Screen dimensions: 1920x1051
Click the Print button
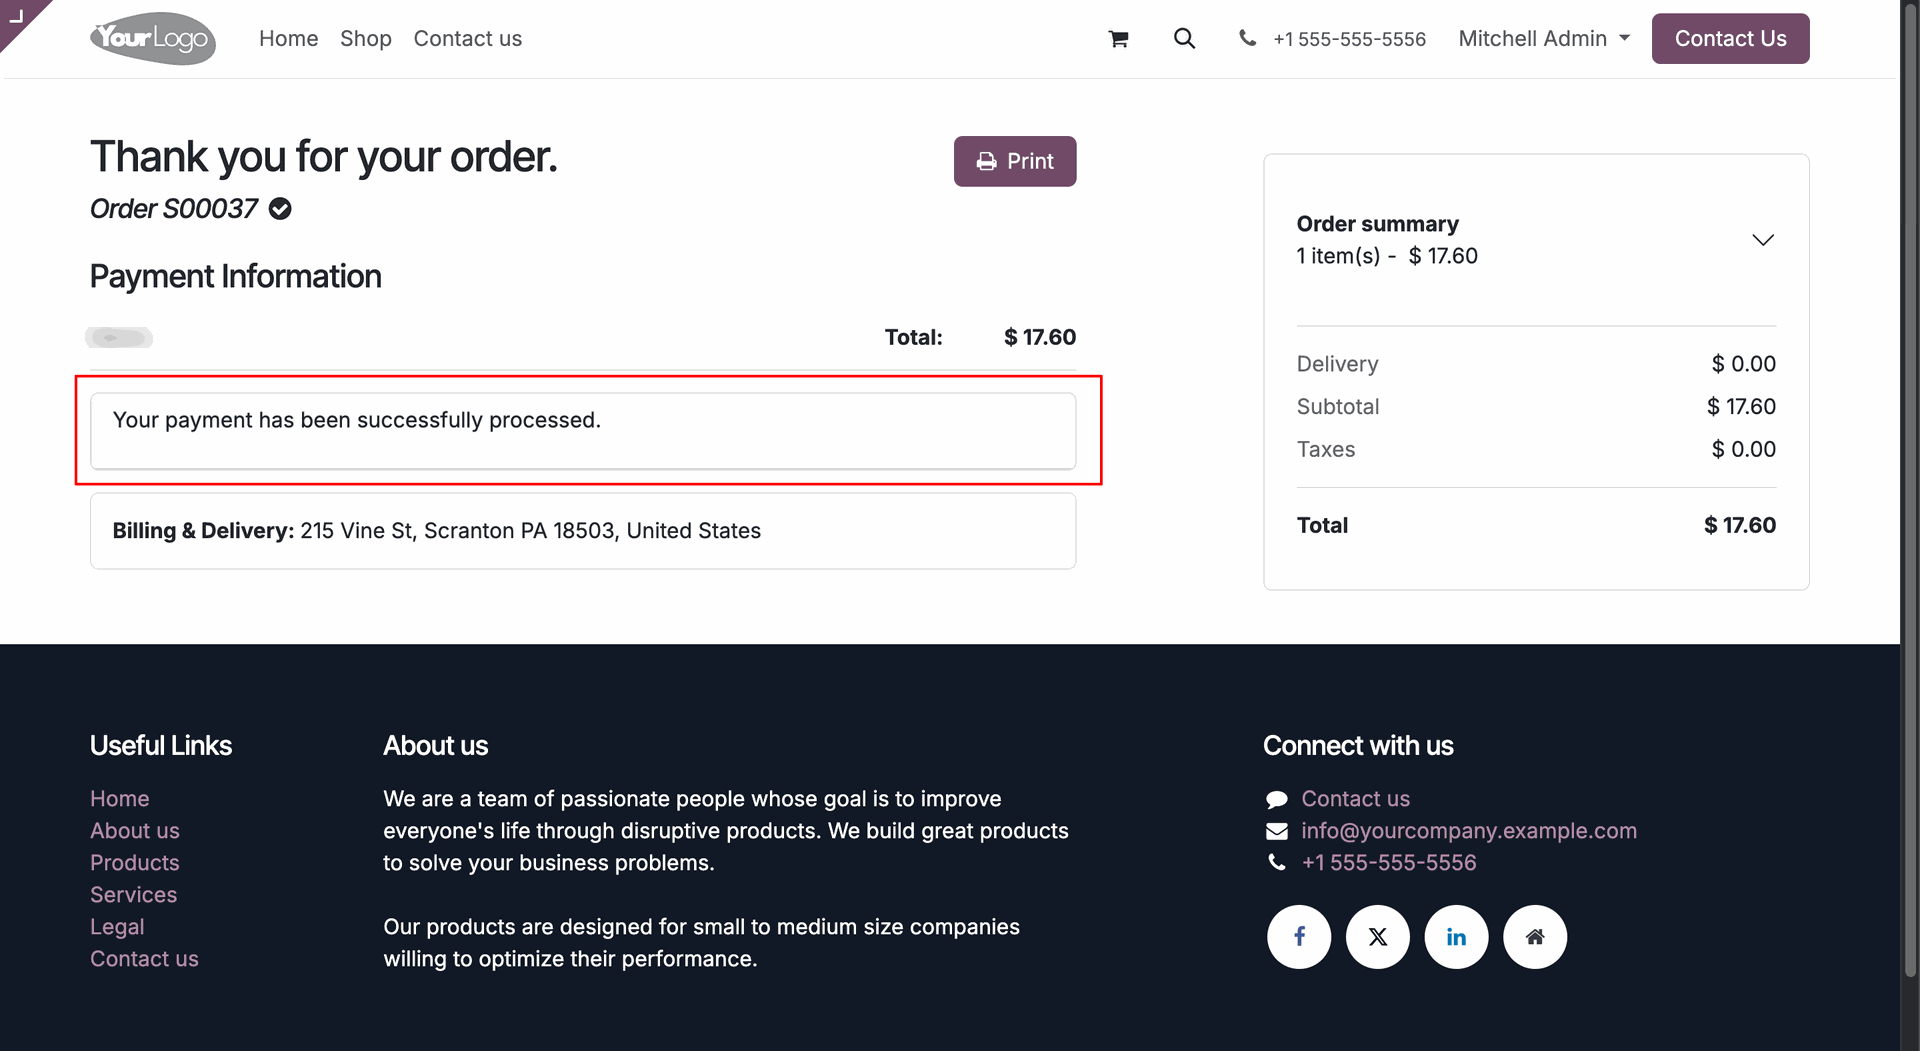[1015, 161]
